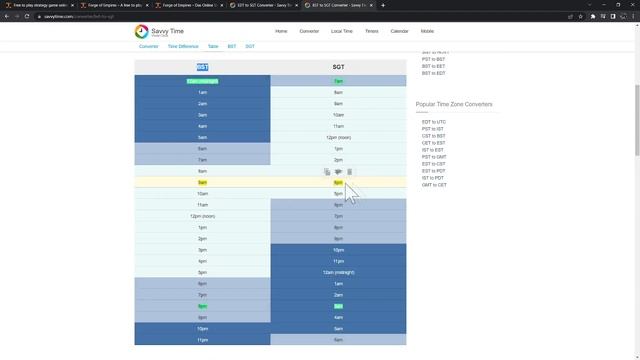Screen dimensions: 640x360
Task: Open the 'IST to PDT' converter link
Action: click(433, 178)
